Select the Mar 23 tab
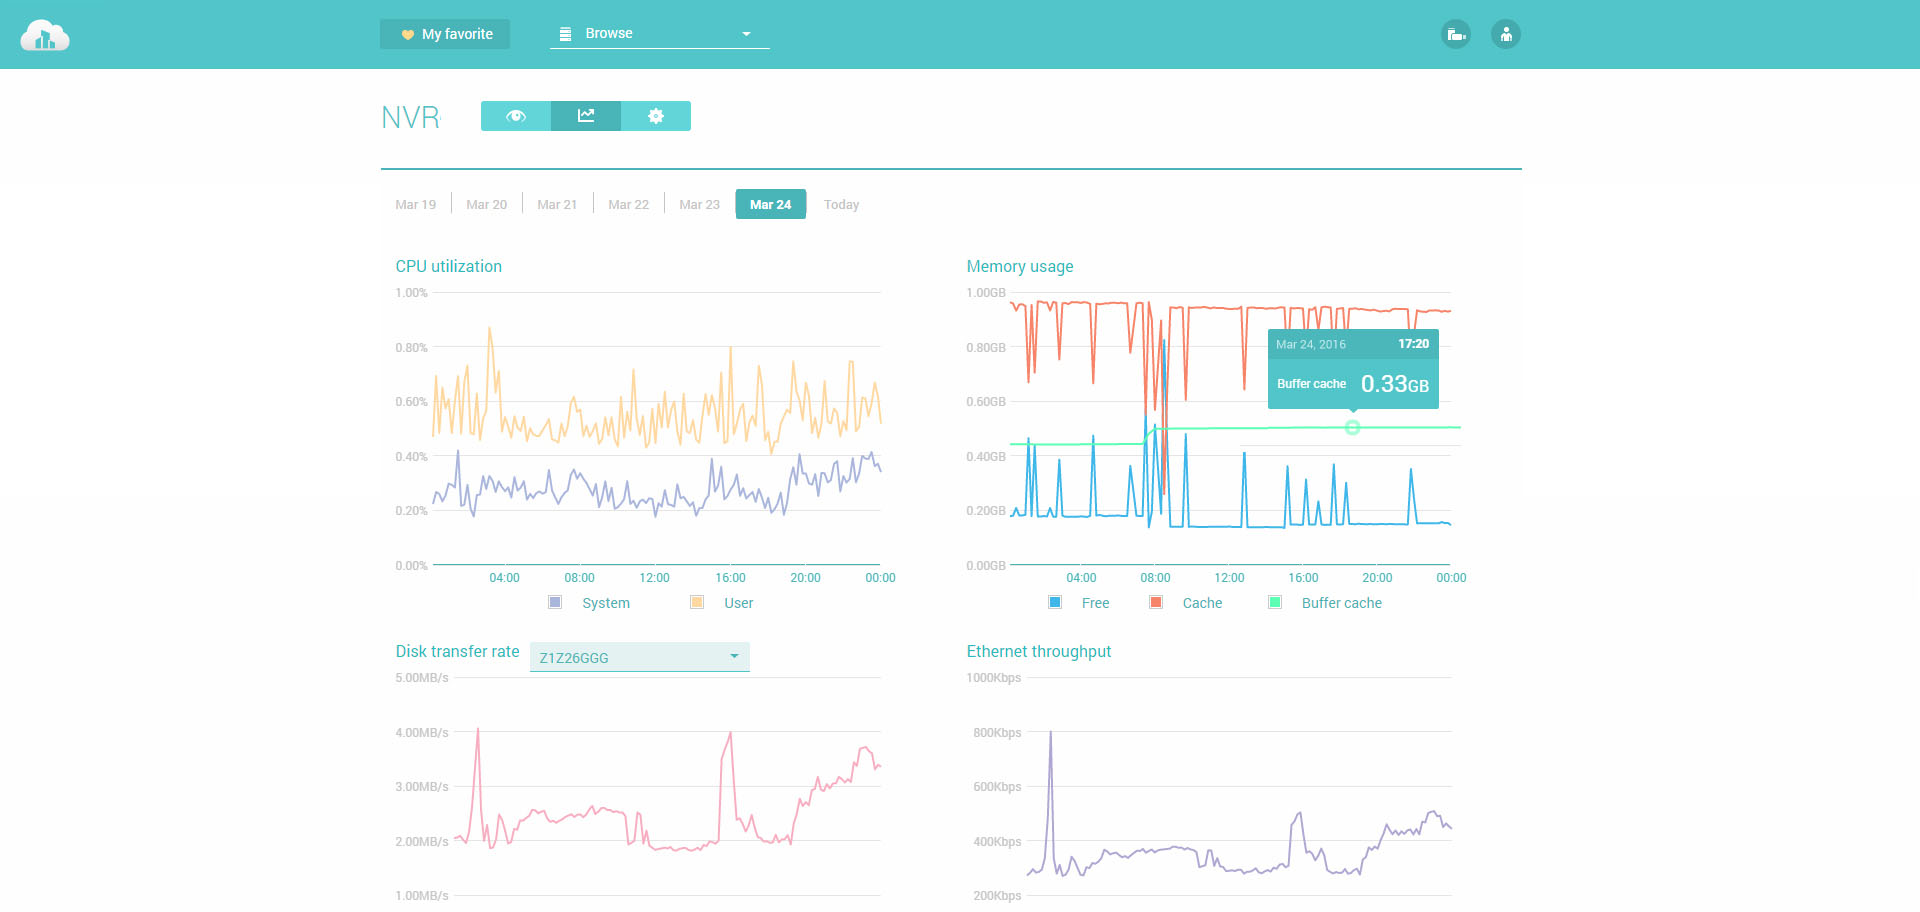Image resolution: width=1920 pixels, height=912 pixels. click(700, 204)
